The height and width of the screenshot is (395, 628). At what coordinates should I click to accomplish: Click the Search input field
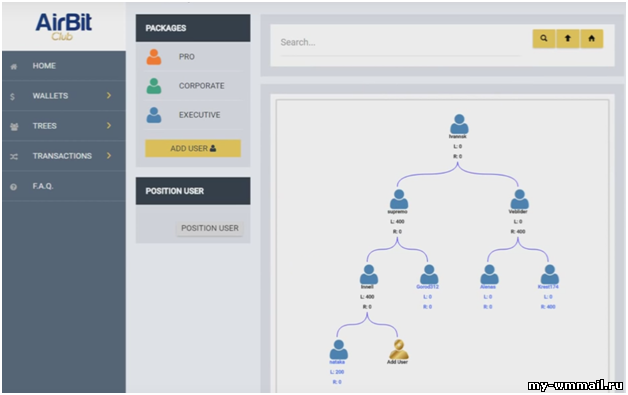pos(401,42)
